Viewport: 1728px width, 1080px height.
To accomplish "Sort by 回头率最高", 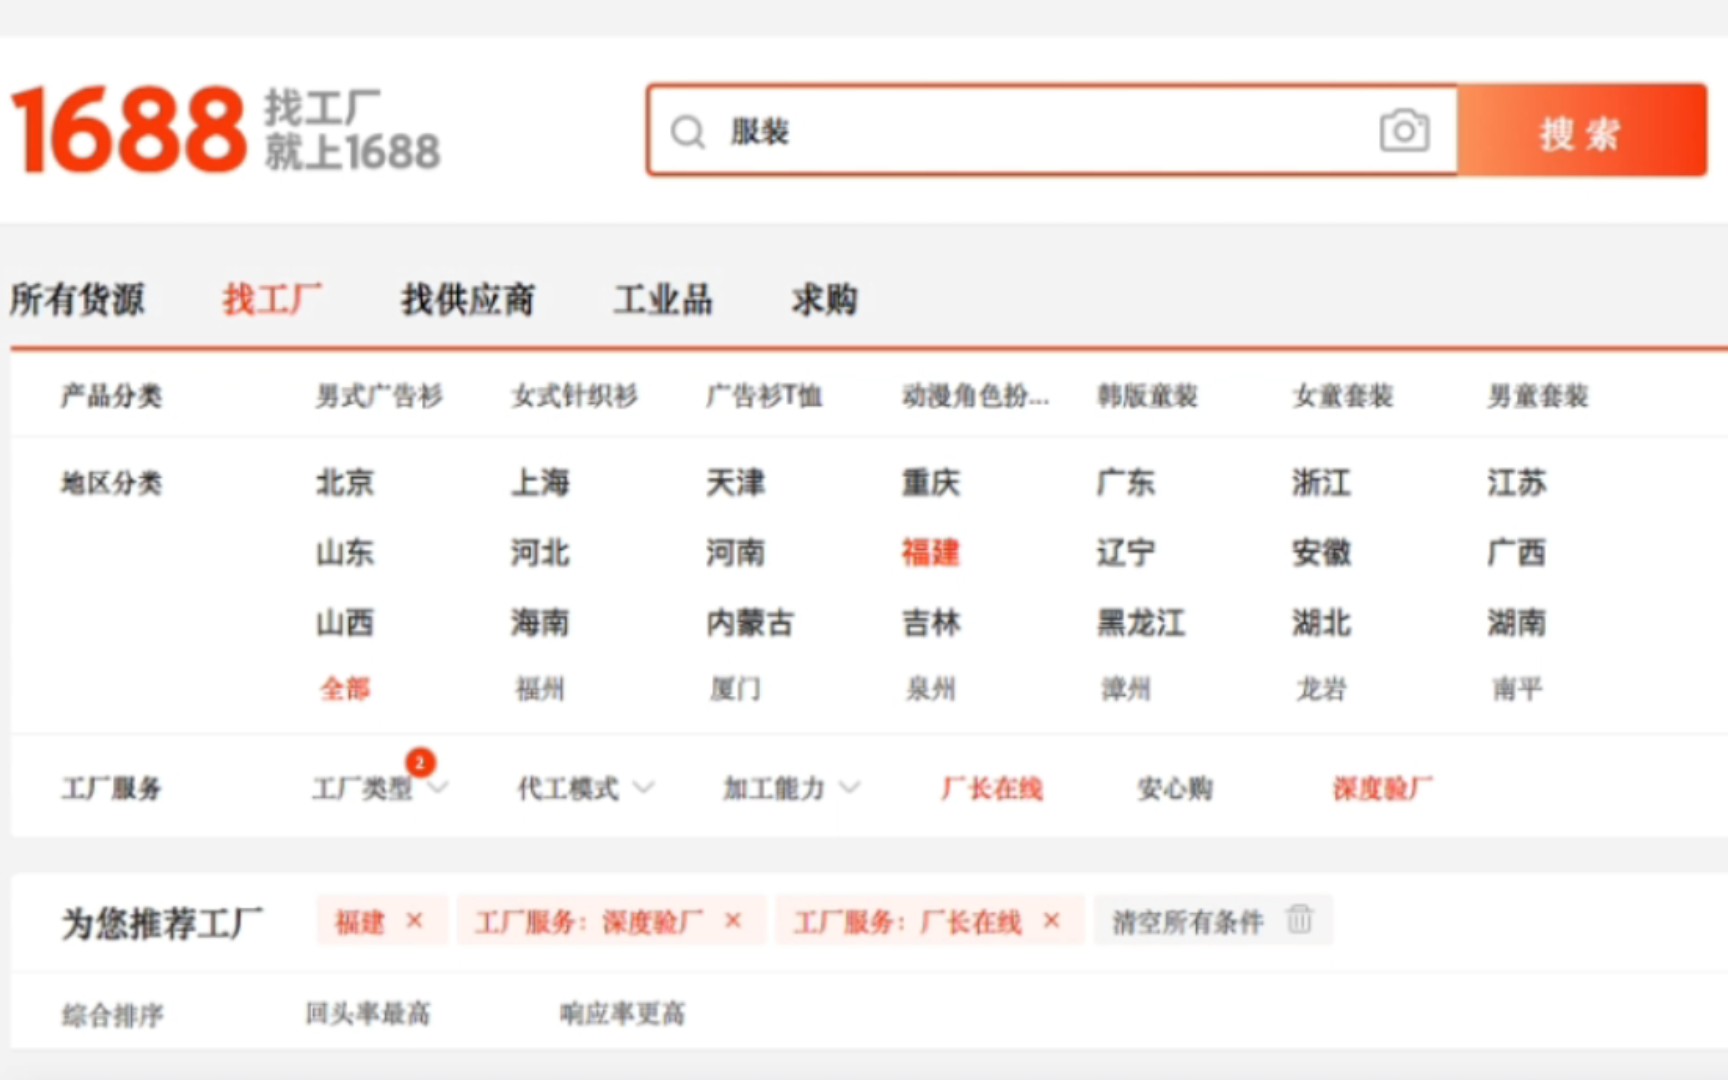I will (368, 1013).
